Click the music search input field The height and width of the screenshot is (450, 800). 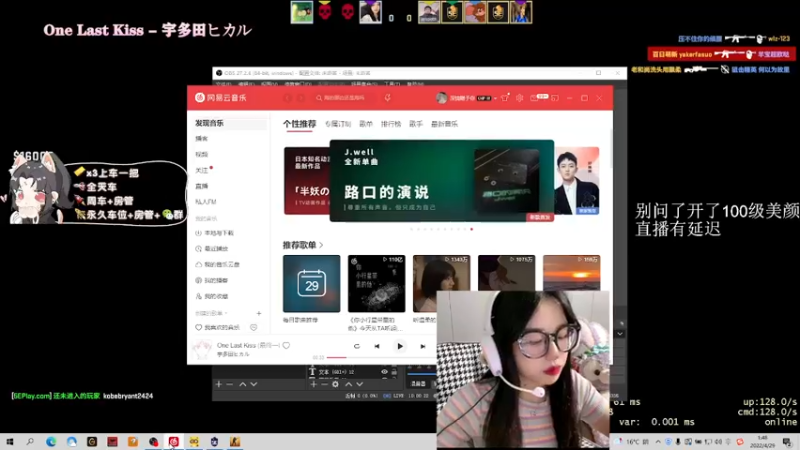[344, 97]
